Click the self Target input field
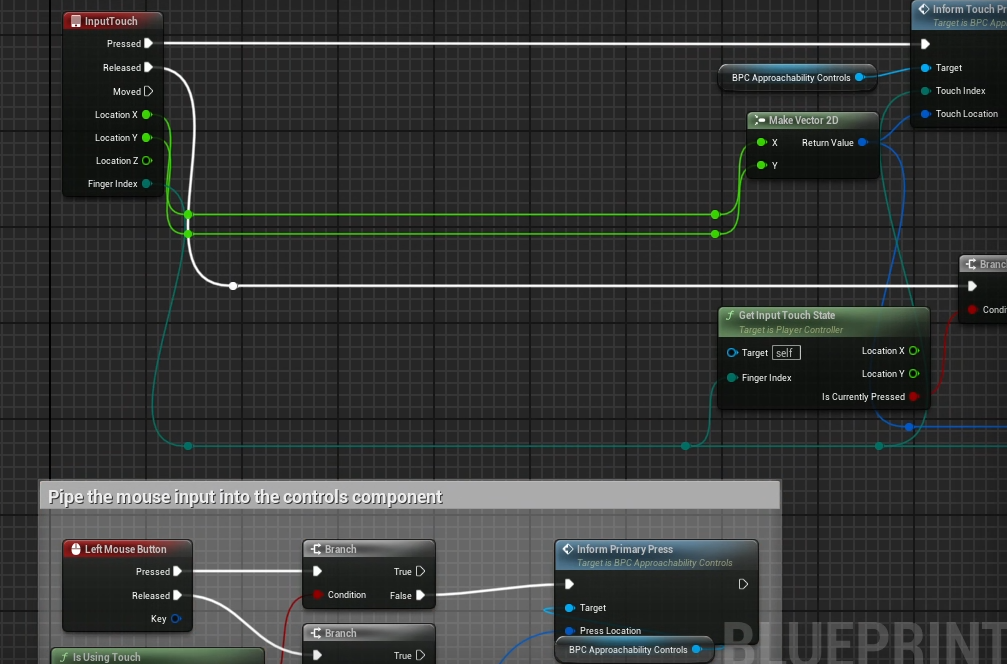This screenshot has width=1007, height=664. coord(786,353)
